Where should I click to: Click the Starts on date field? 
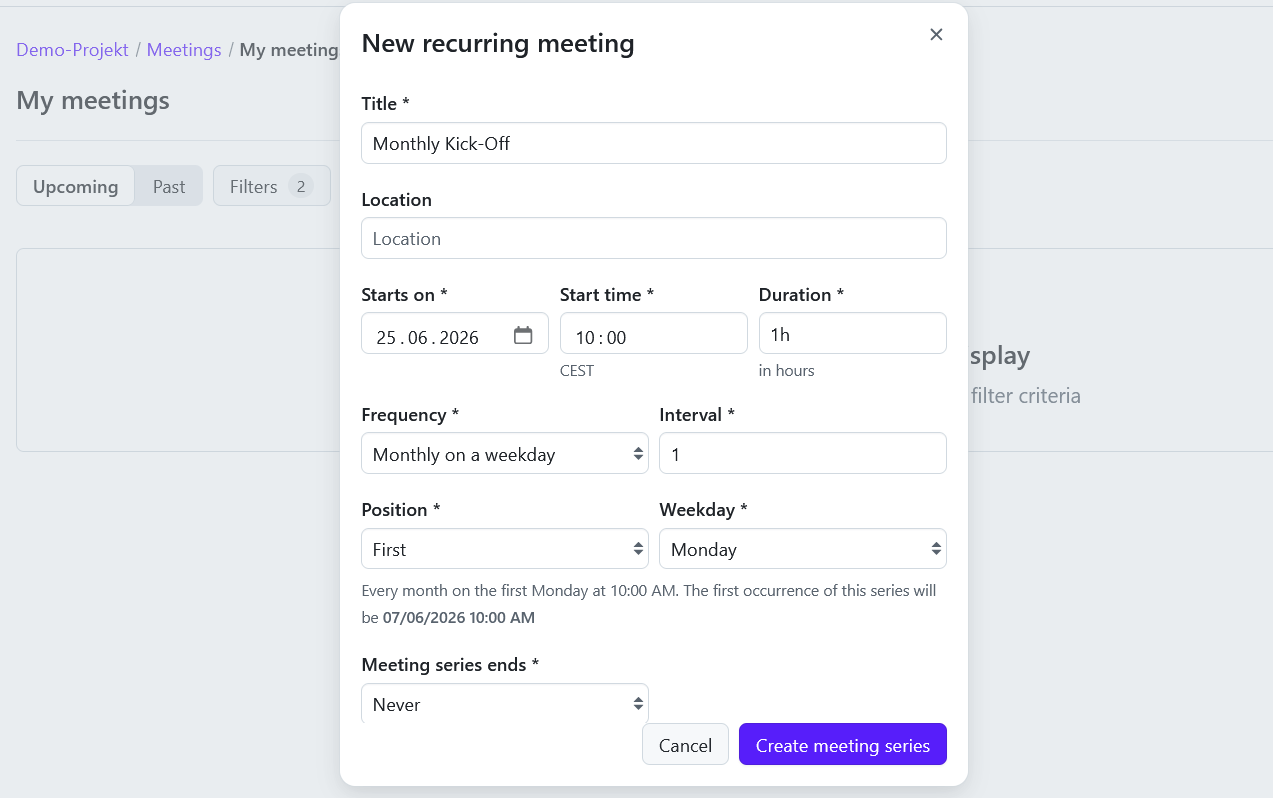(455, 333)
